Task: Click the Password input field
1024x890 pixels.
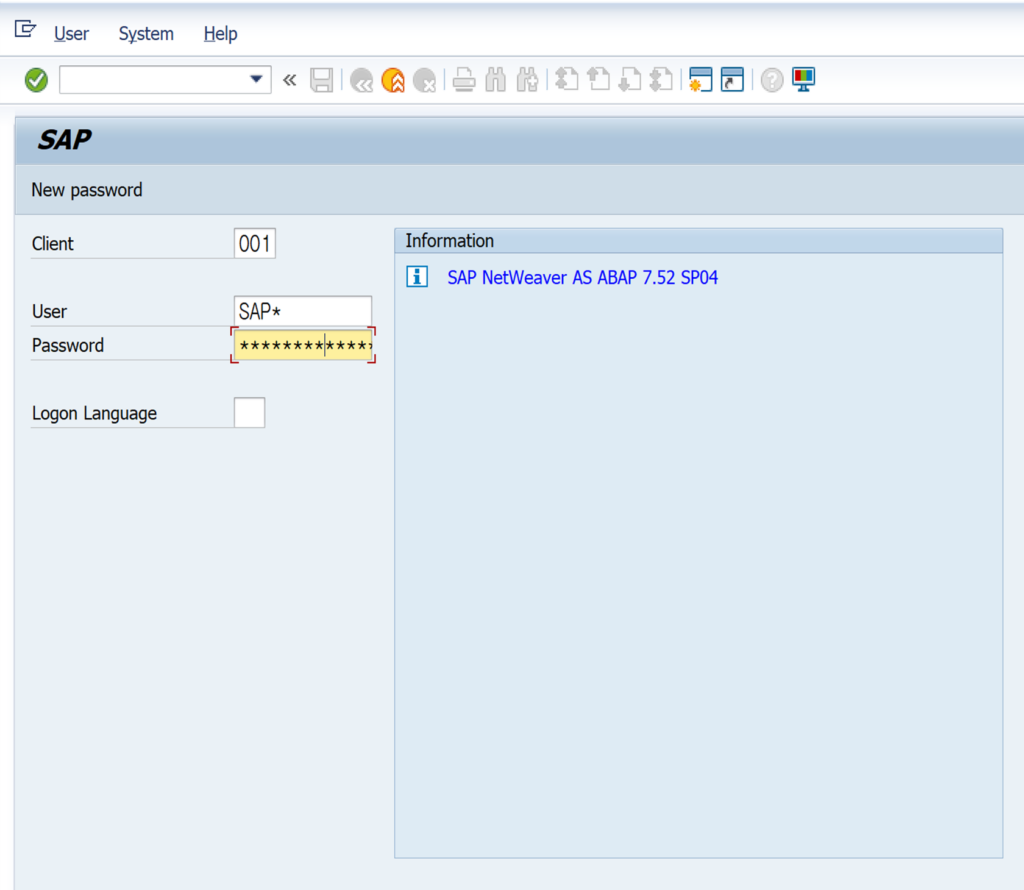Action: (x=303, y=345)
